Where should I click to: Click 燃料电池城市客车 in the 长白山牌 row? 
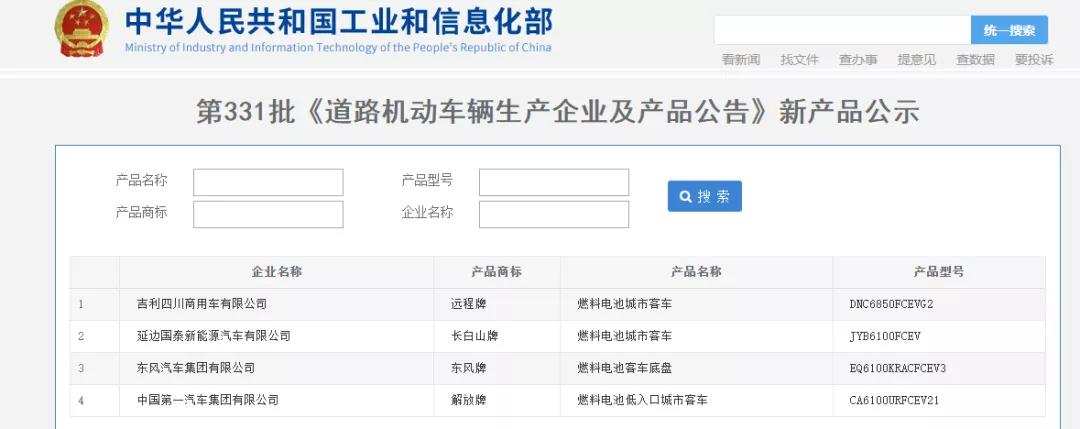[625, 336]
